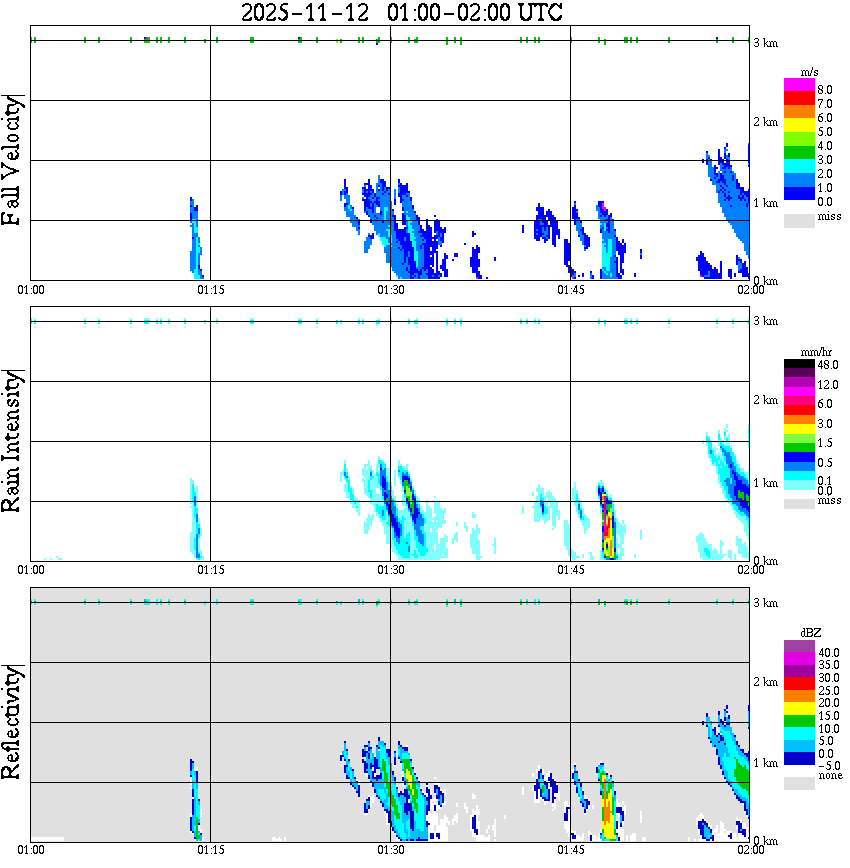Pick the dark blue 0.0 swatch in Fall Velocity legend

click(x=799, y=194)
